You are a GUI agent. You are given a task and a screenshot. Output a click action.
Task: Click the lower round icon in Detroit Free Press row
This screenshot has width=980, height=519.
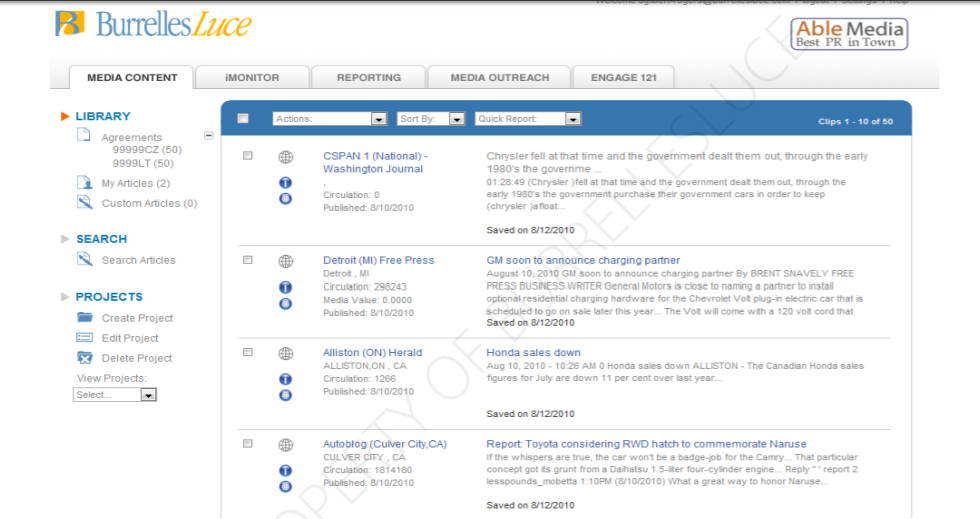pos(286,304)
